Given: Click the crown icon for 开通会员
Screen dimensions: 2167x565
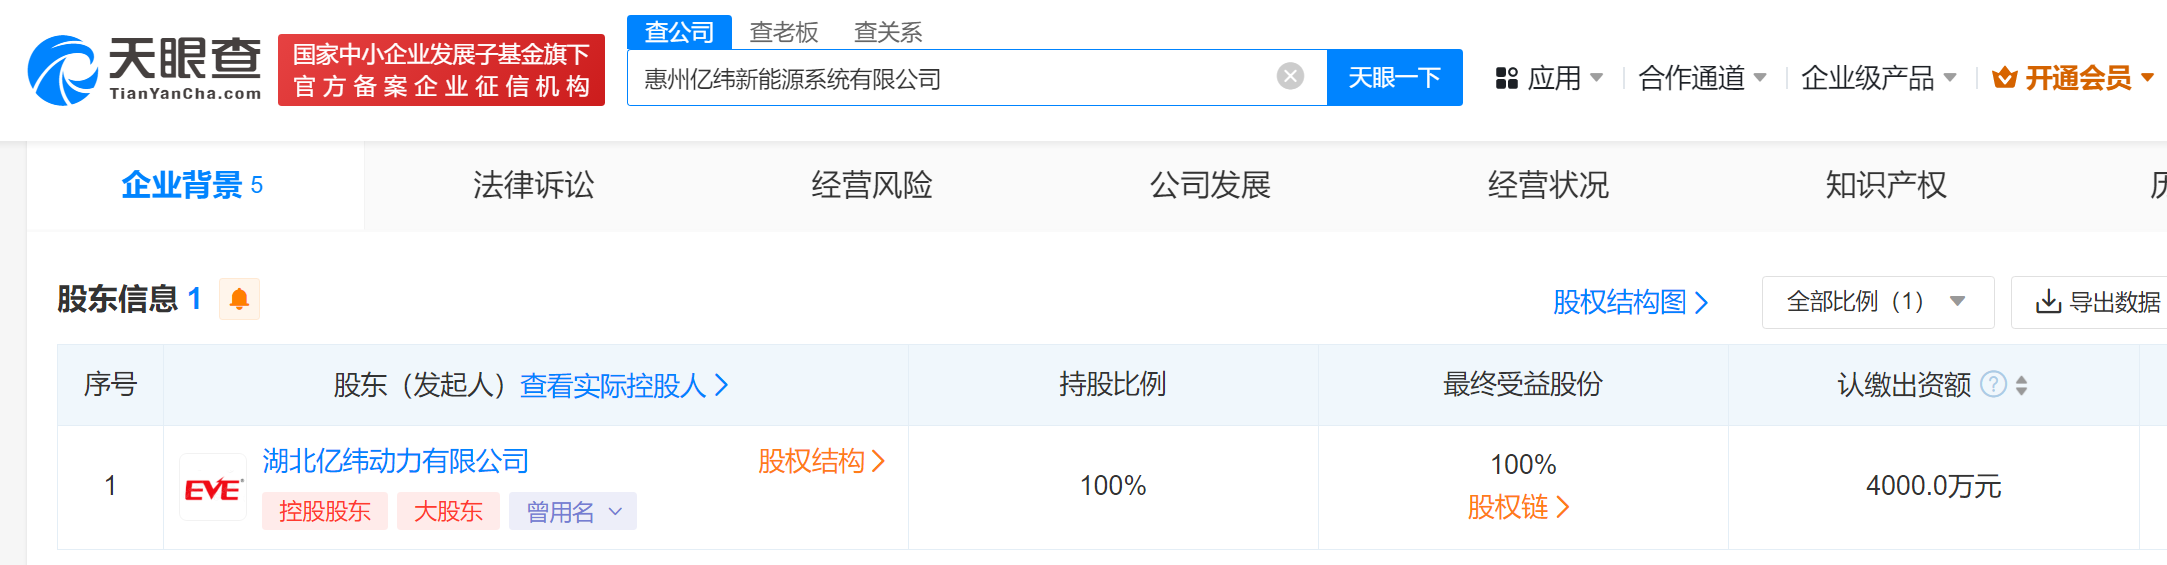Looking at the screenshot, I should [2004, 77].
